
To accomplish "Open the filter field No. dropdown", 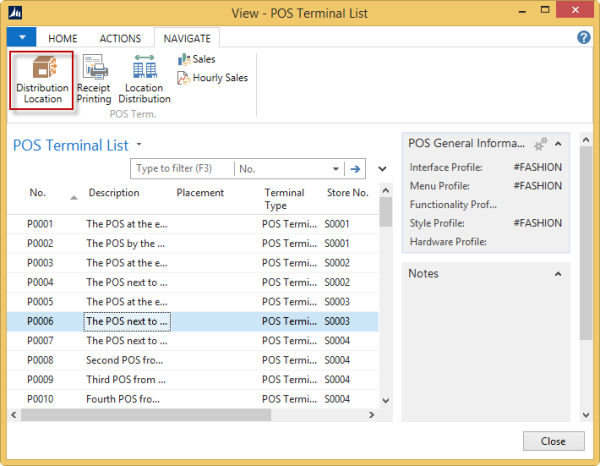I will pos(335,169).
